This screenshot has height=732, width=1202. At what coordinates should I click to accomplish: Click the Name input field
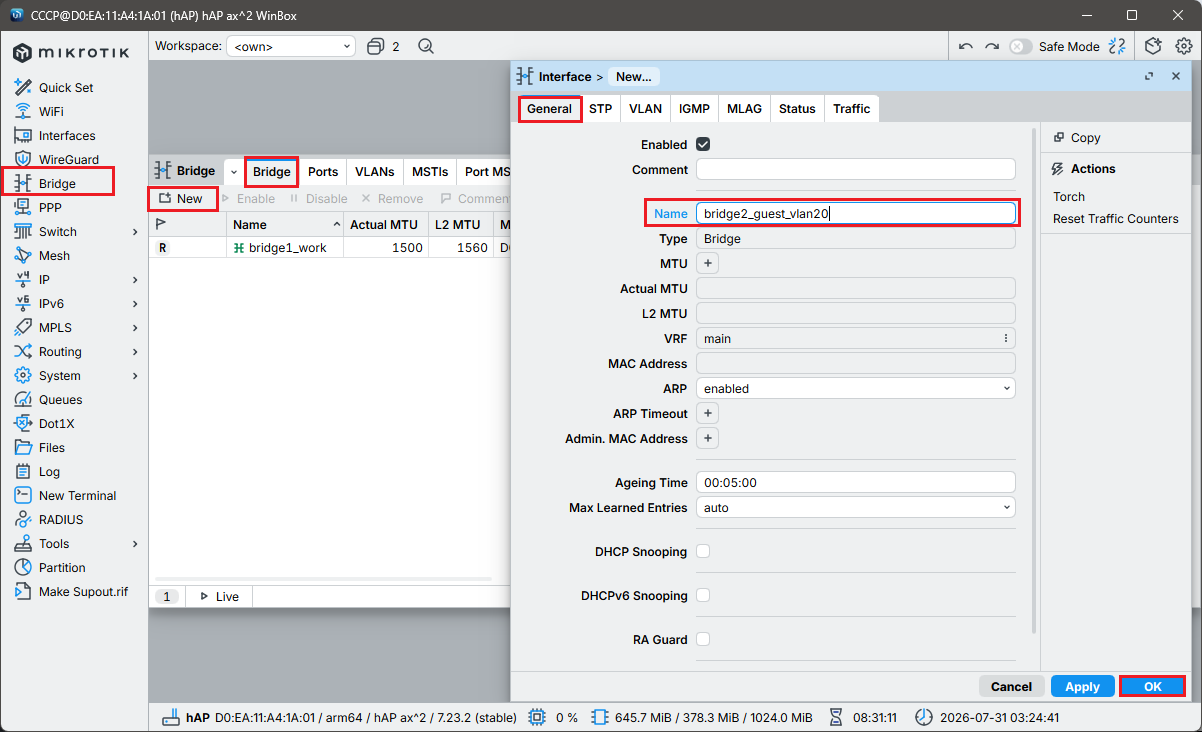[x=855, y=213]
